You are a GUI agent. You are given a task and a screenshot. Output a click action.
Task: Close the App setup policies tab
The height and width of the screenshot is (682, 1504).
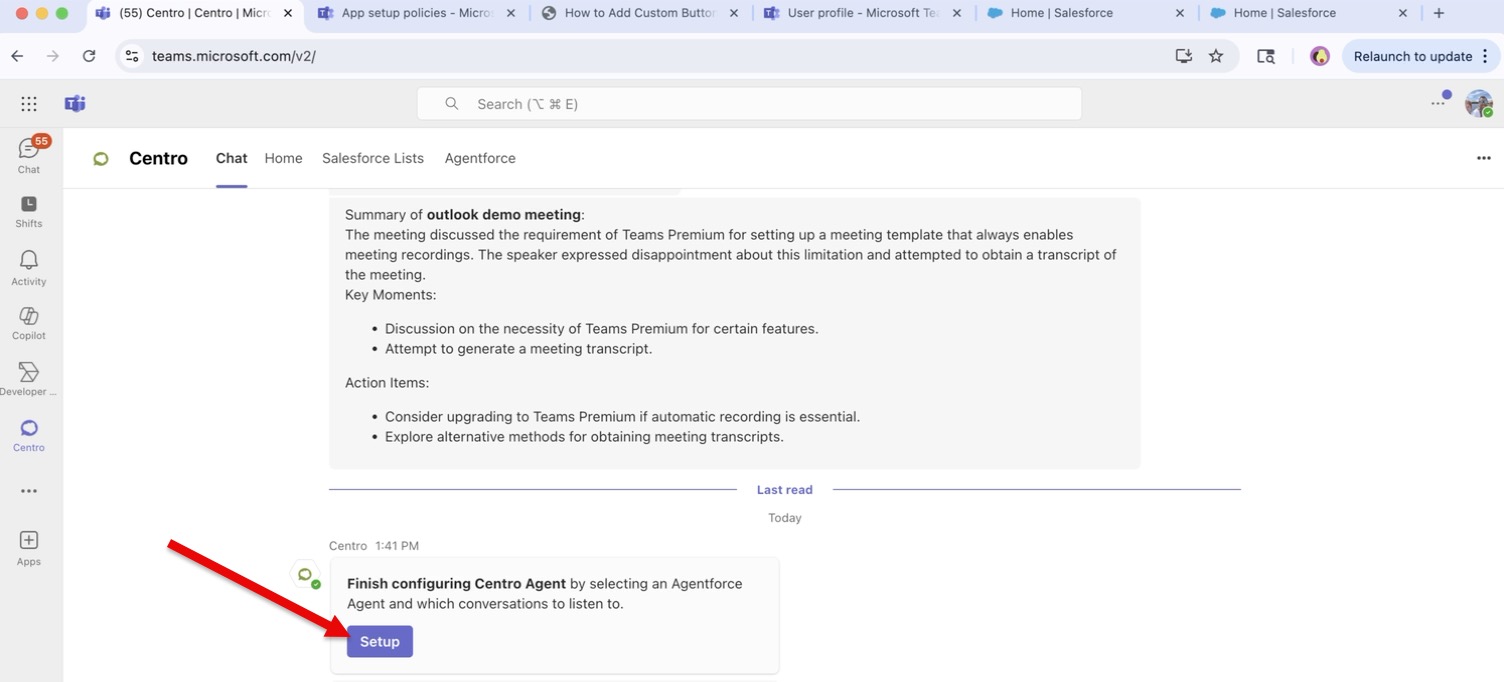(511, 13)
